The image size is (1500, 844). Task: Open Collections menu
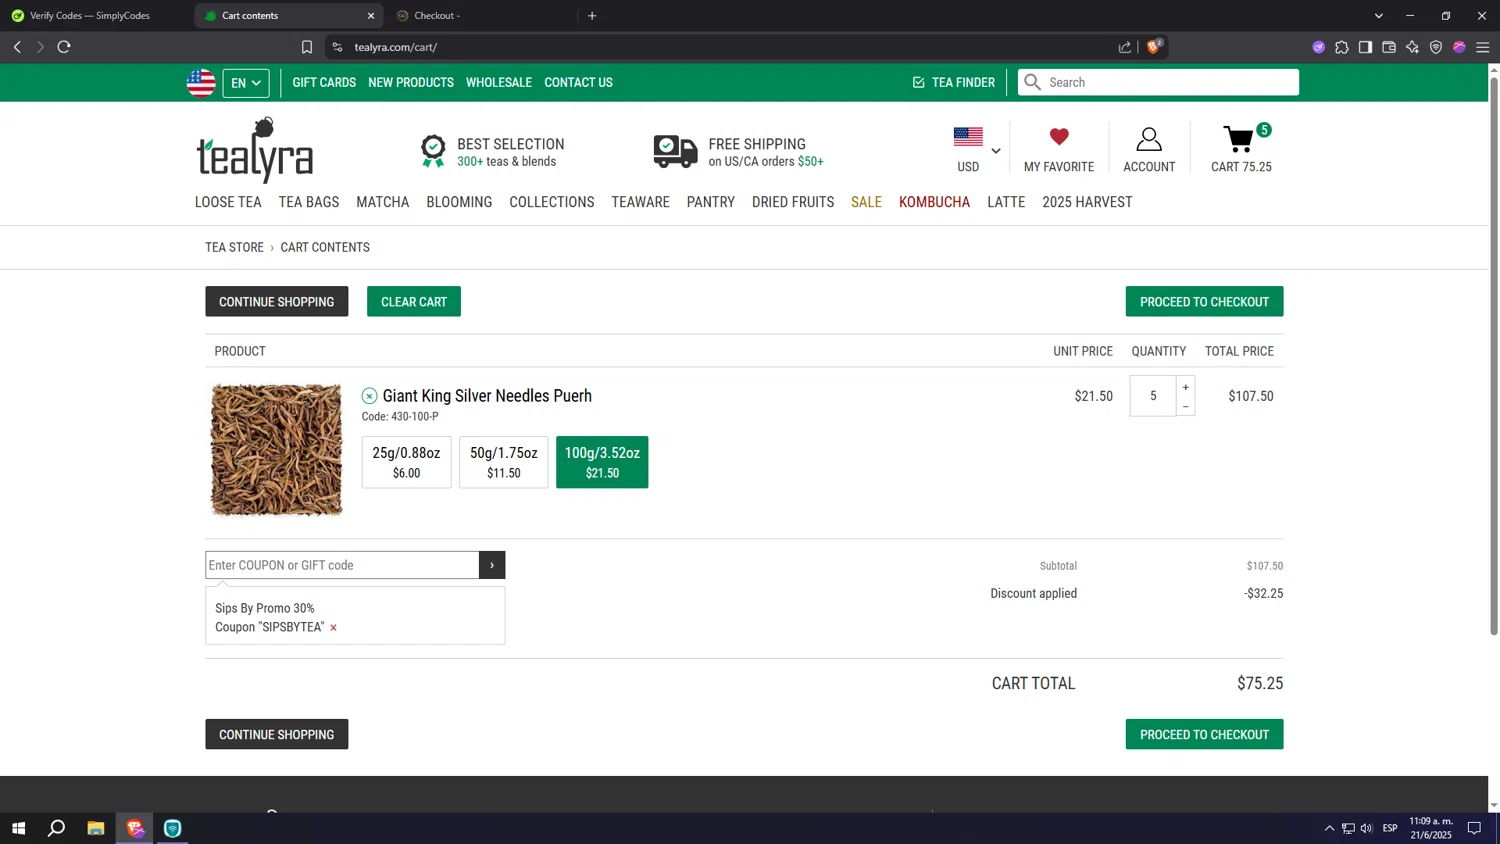pos(552,202)
